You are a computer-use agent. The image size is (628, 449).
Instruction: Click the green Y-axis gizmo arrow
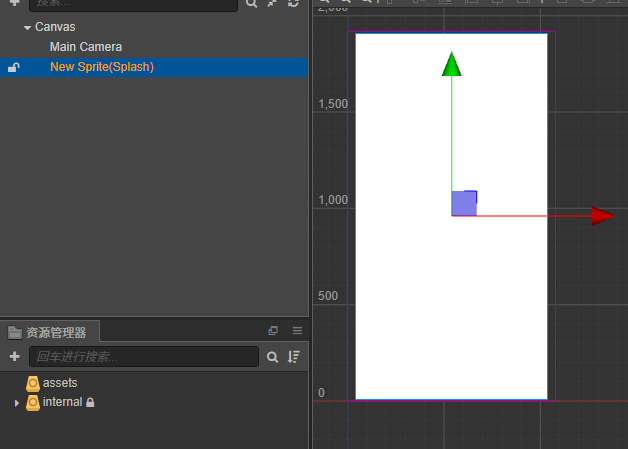[451, 64]
